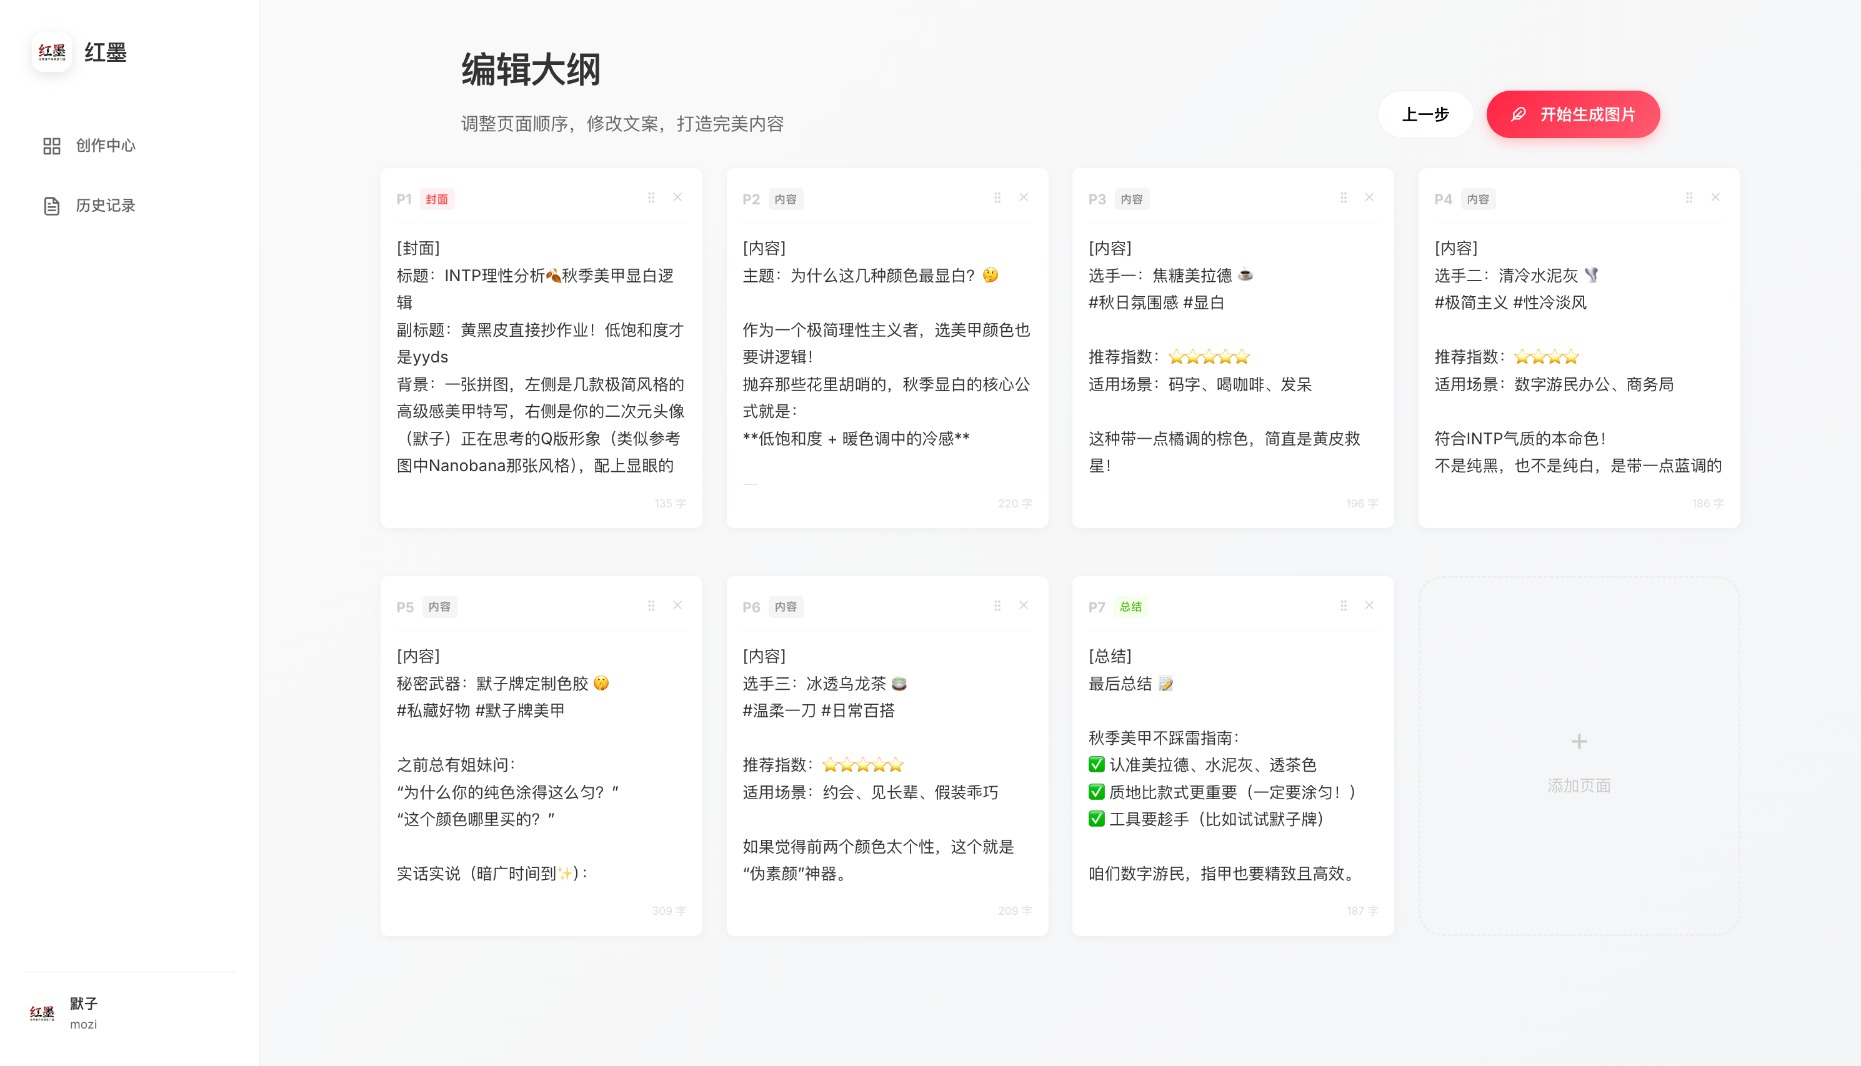Dismiss card P4 via its × icon
Viewport: 1861px width, 1066px height.
coord(1715,197)
